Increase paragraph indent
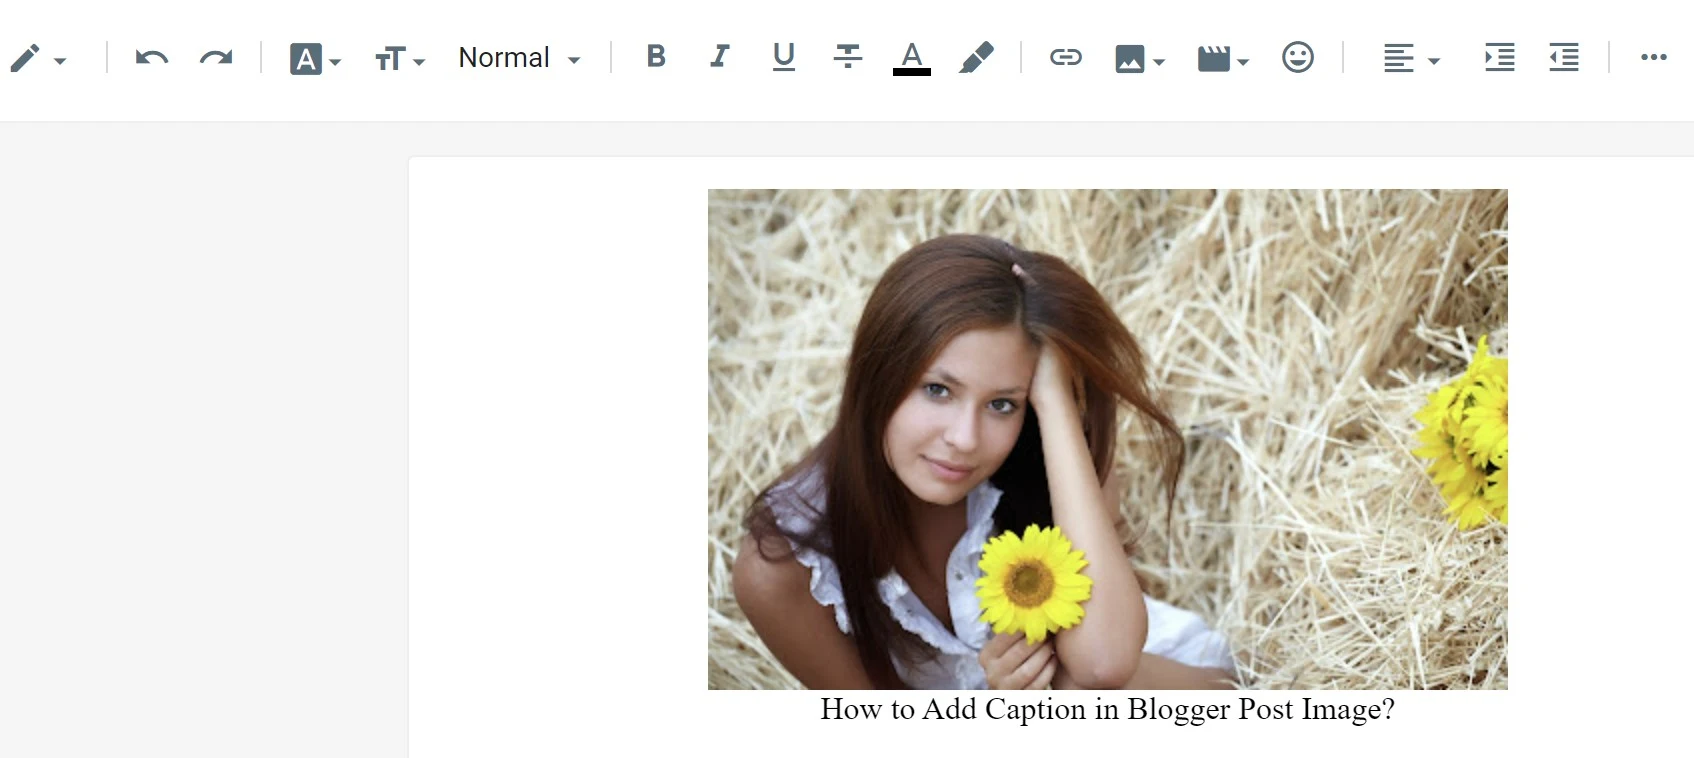1694x758 pixels. tap(1500, 57)
